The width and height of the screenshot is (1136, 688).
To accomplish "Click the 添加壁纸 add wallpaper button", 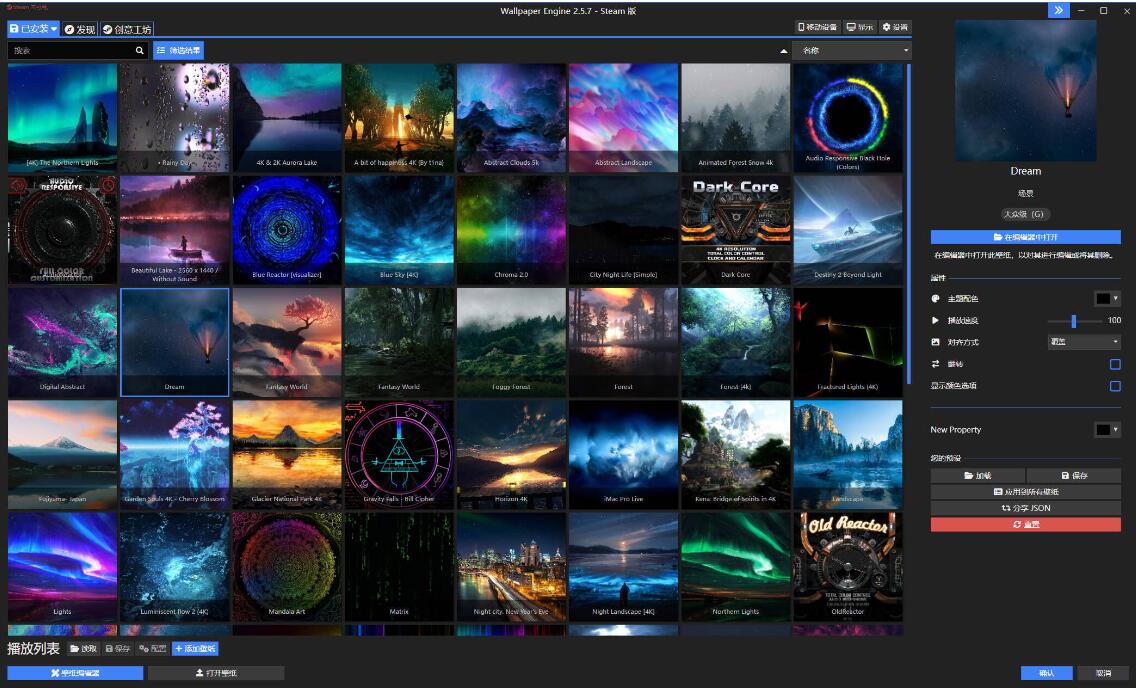I will point(195,648).
